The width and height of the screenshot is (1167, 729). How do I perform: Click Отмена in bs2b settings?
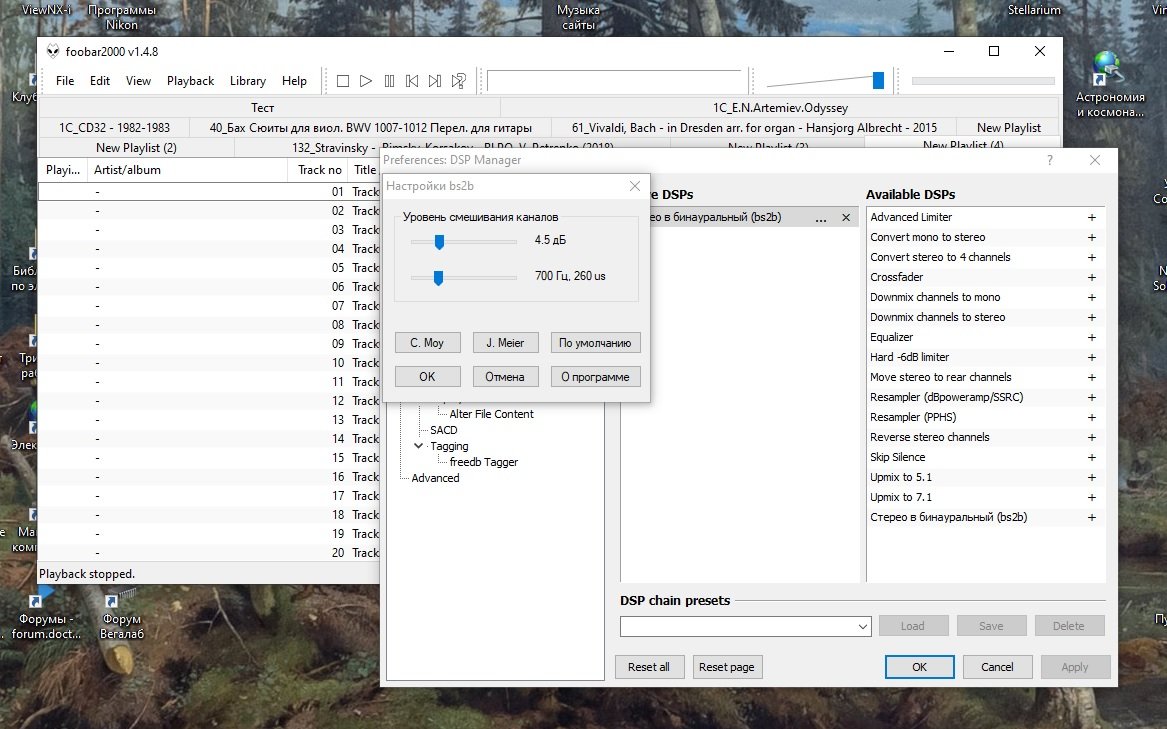point(505,377)
